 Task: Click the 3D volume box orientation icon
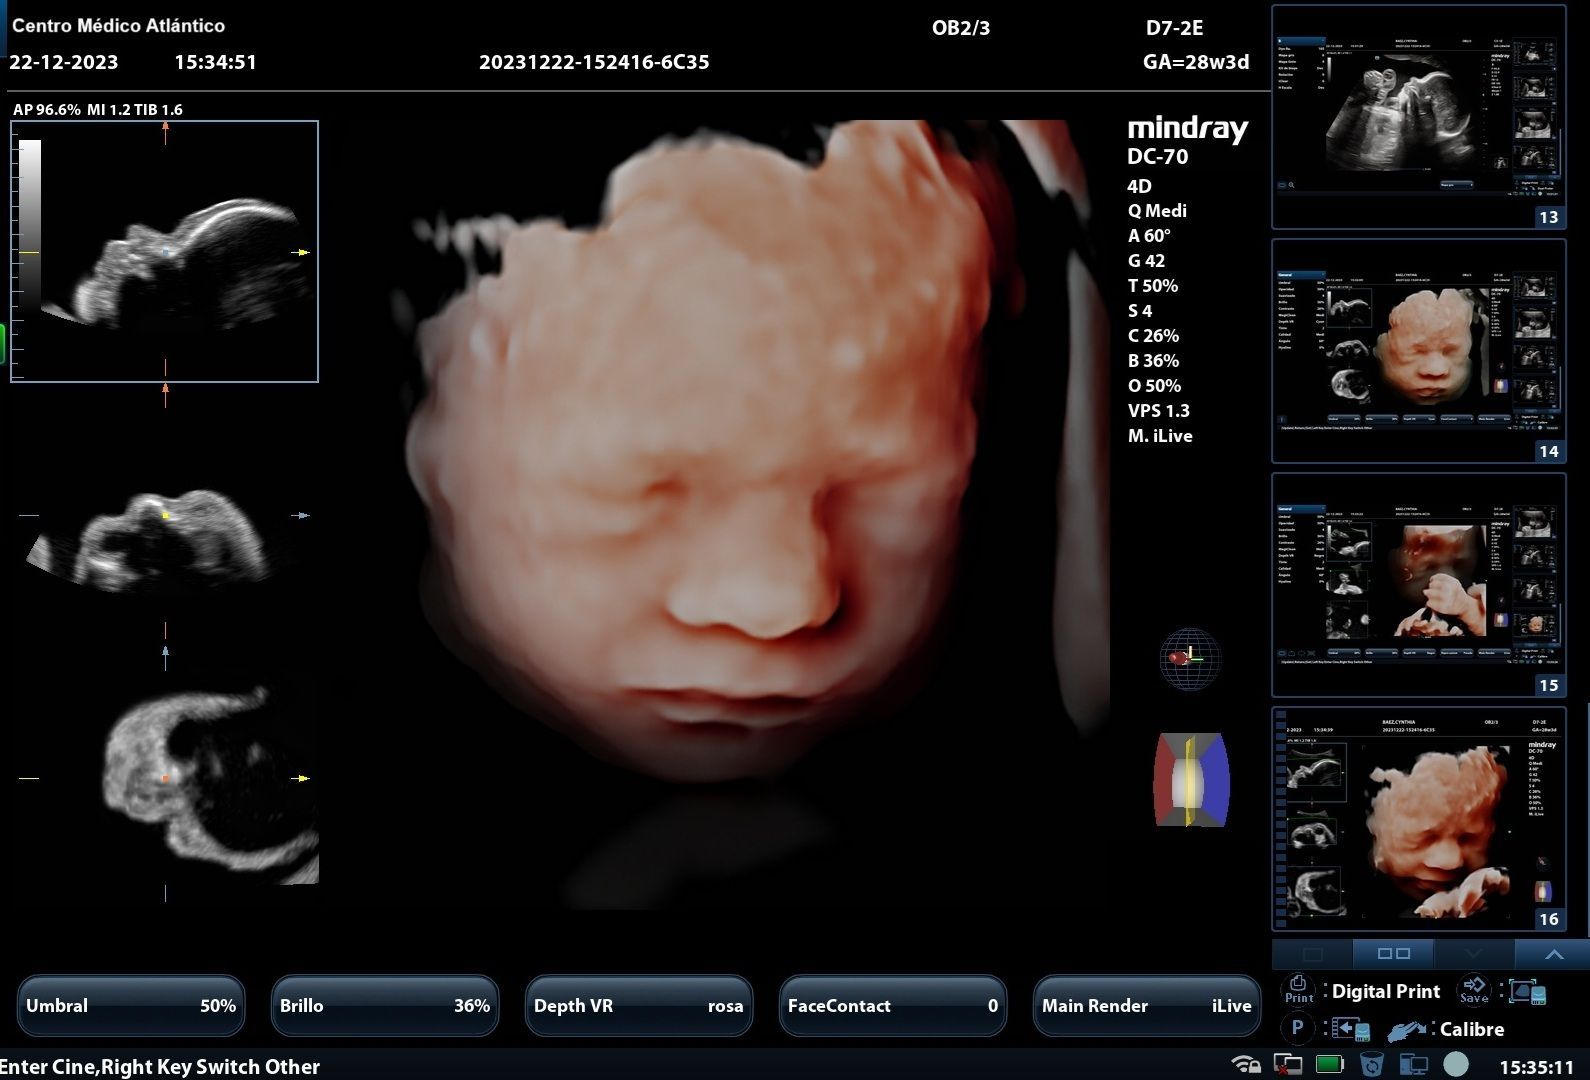(x=1191, y=780)
